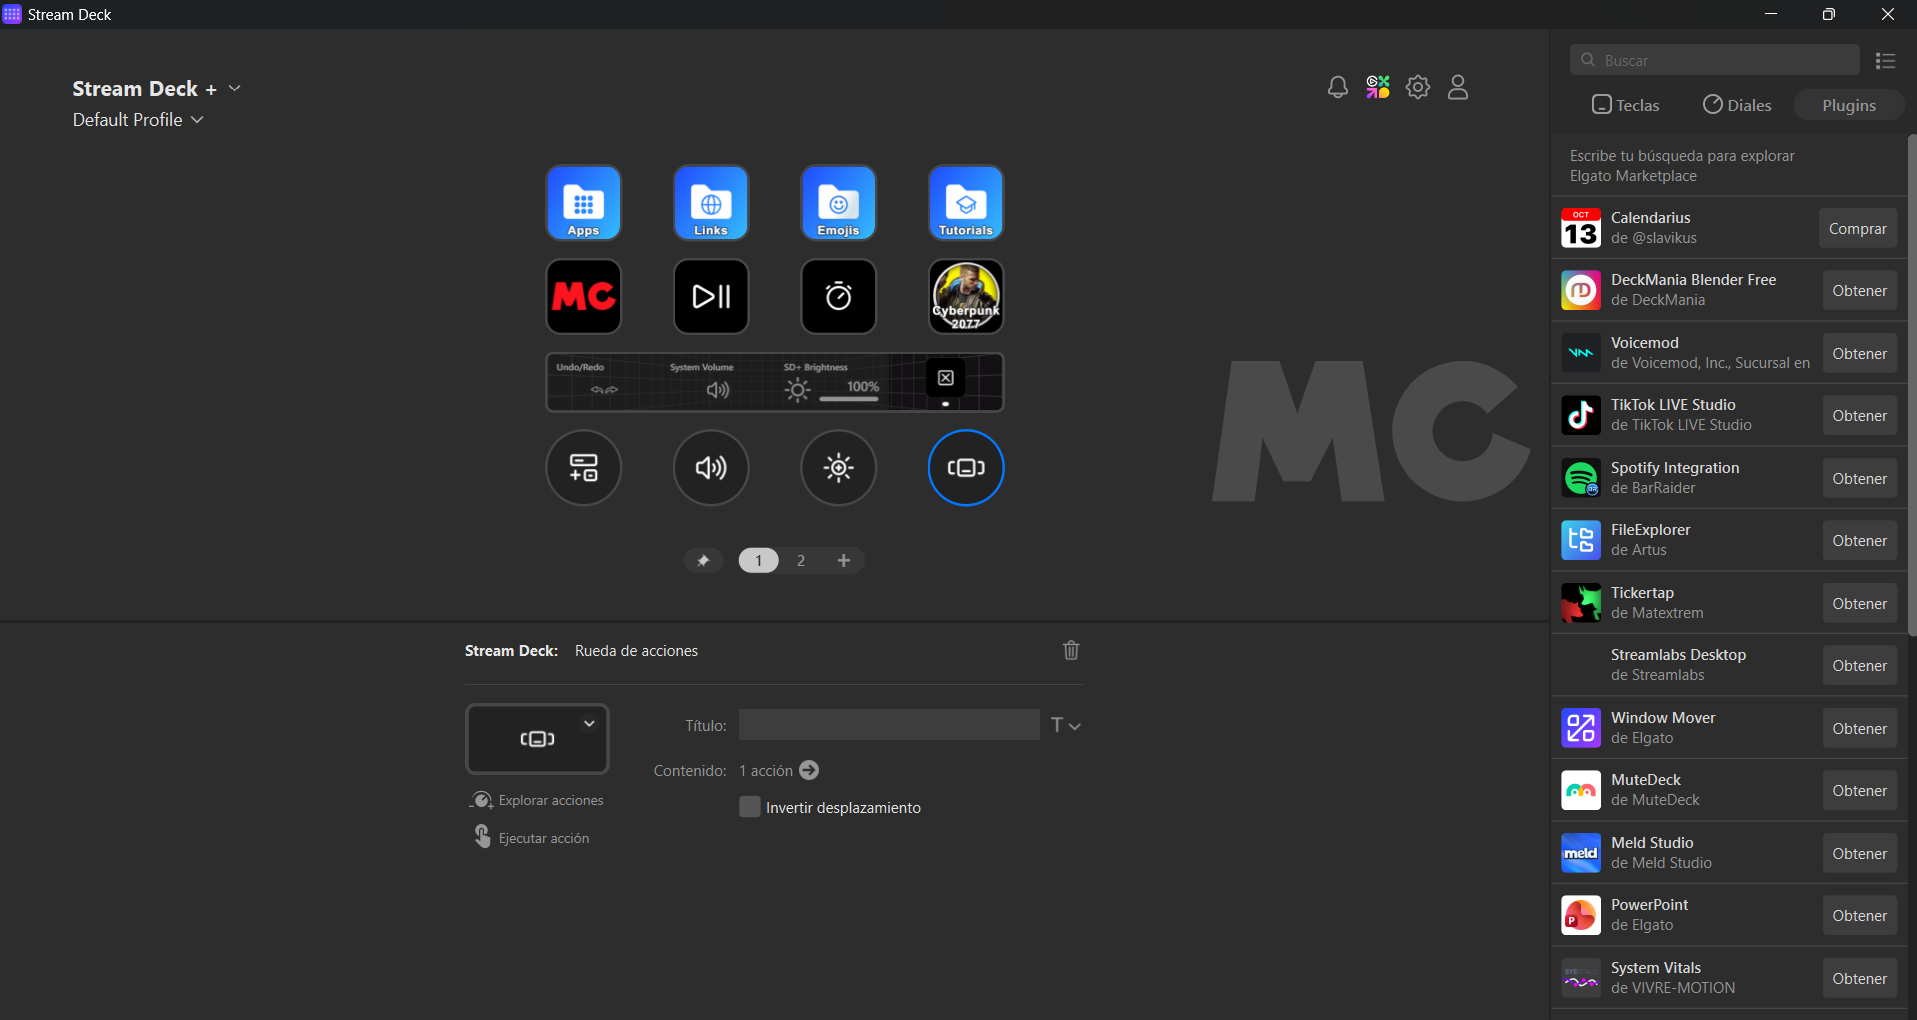Enable Invertir desplazamiento checkbox
Viewport: 1917px width, 1020px height.
(x=750, y=807)
